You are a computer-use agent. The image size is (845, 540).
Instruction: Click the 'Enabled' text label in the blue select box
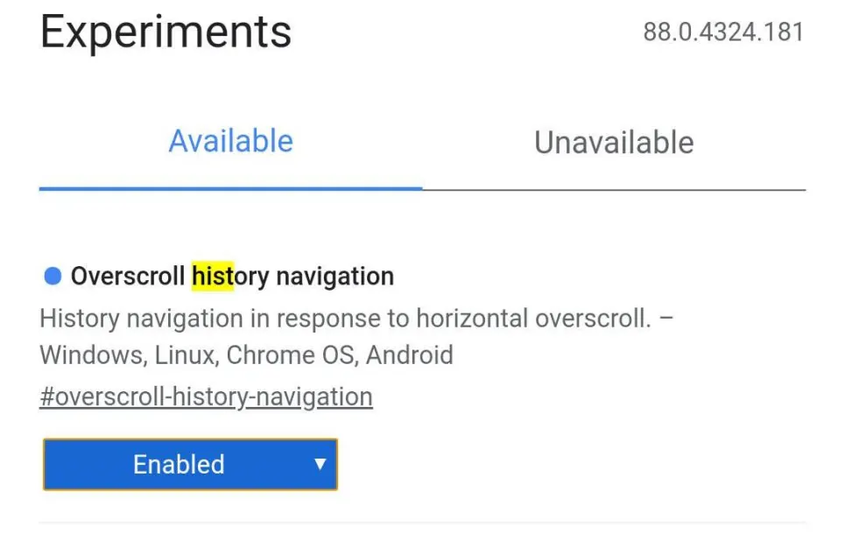(179, 464)
